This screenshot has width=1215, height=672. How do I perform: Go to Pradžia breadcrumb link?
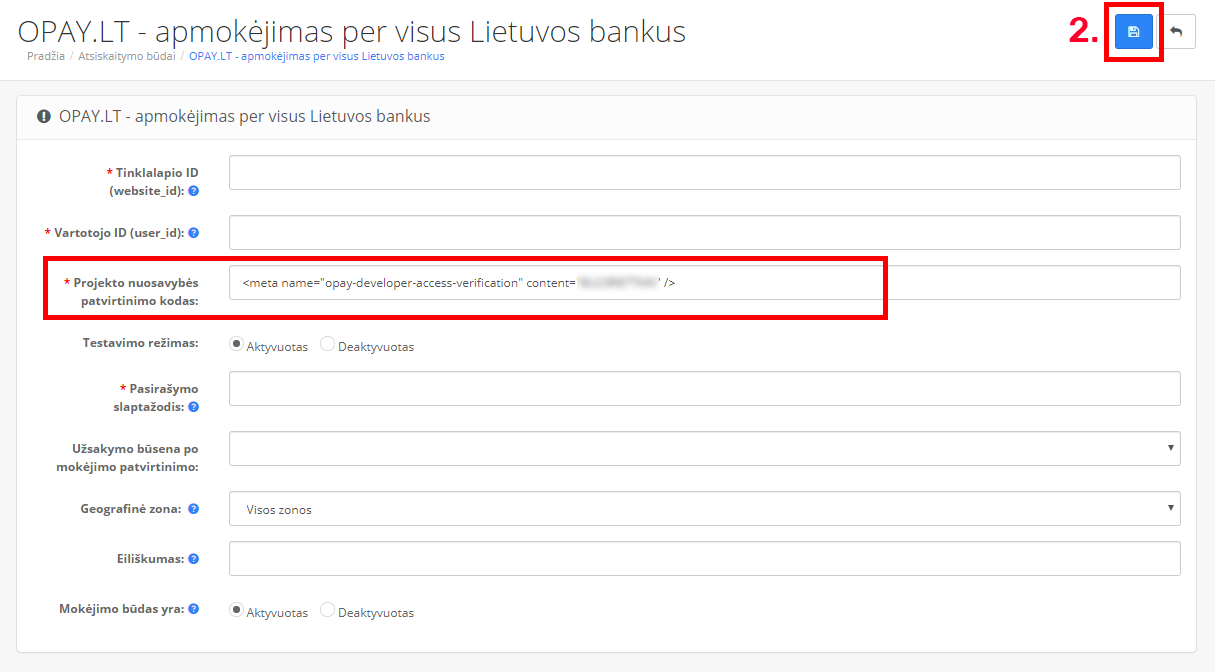pyautogui.click(x=46, y=56)
